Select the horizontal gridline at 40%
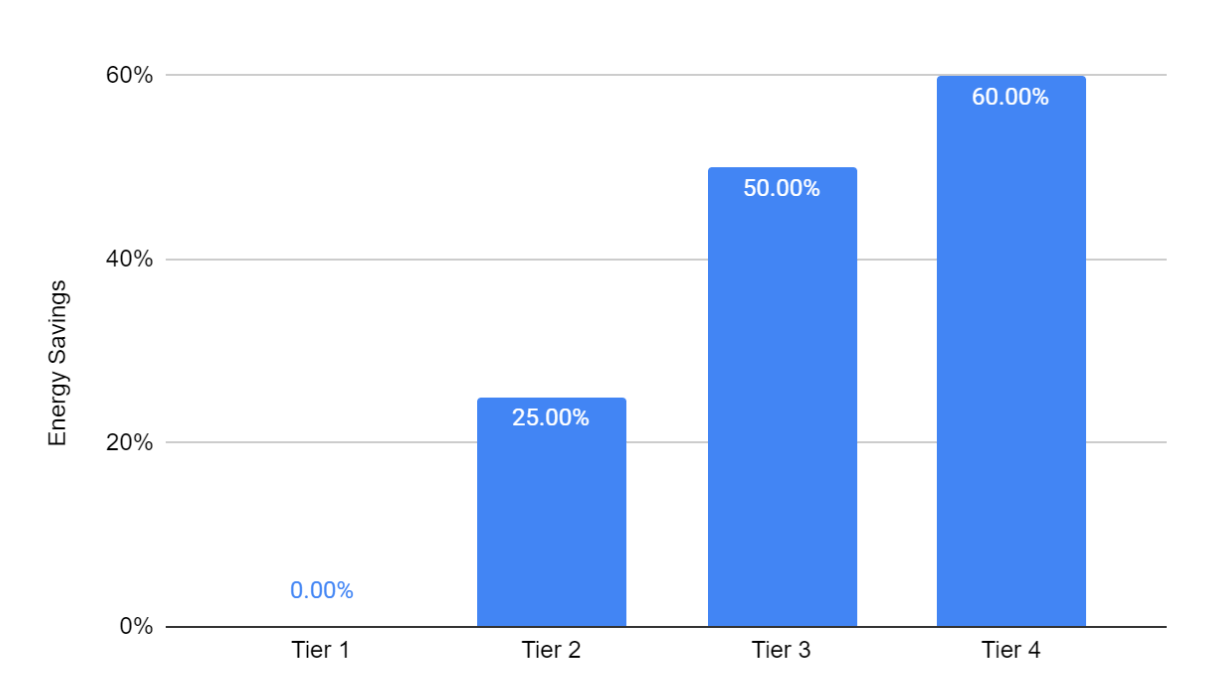Screen dimensions: 1207x687 pos(400,259)
